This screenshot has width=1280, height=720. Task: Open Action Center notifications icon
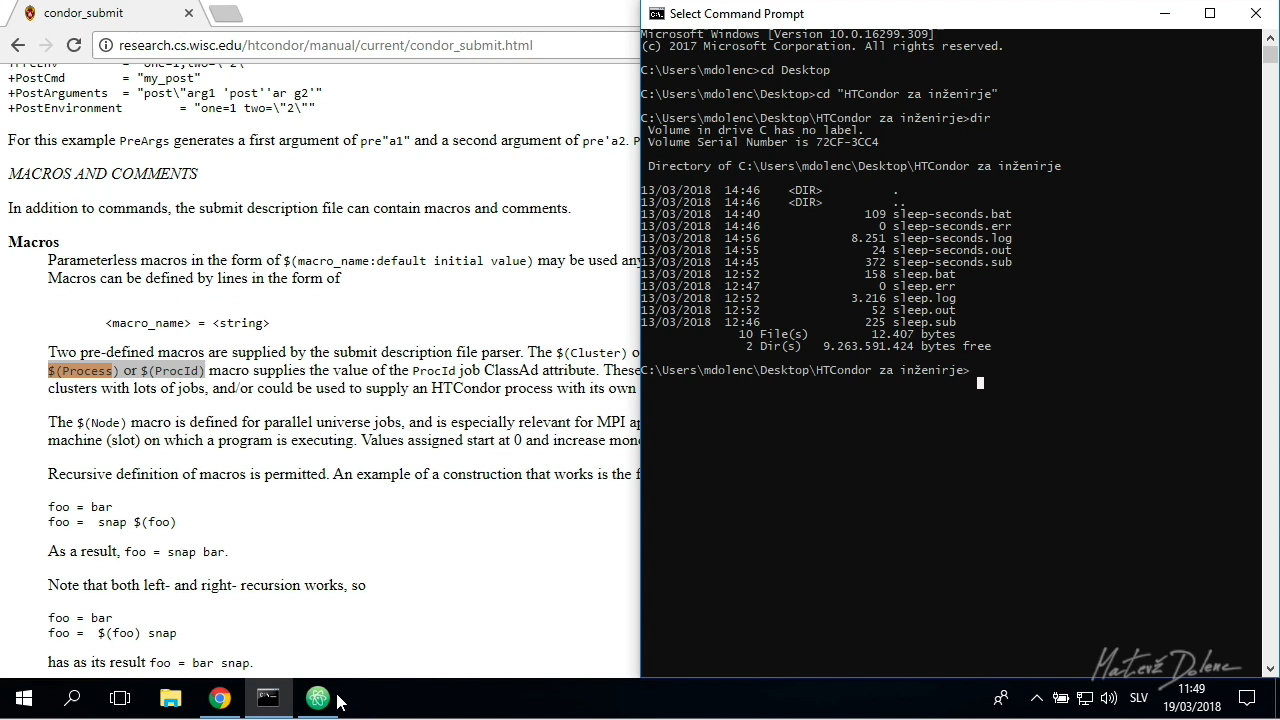tap(1248, 698)
